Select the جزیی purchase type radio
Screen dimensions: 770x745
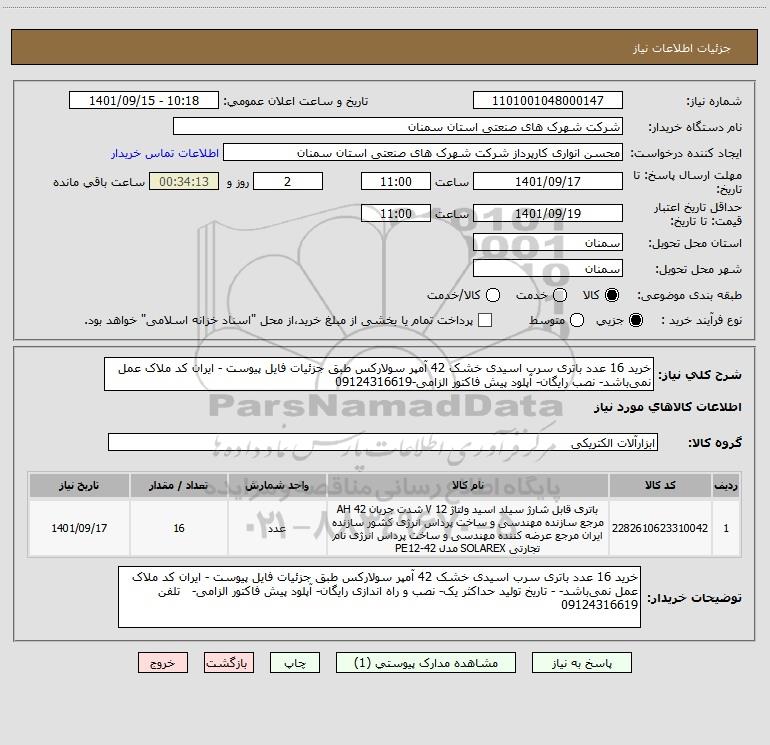636,320
